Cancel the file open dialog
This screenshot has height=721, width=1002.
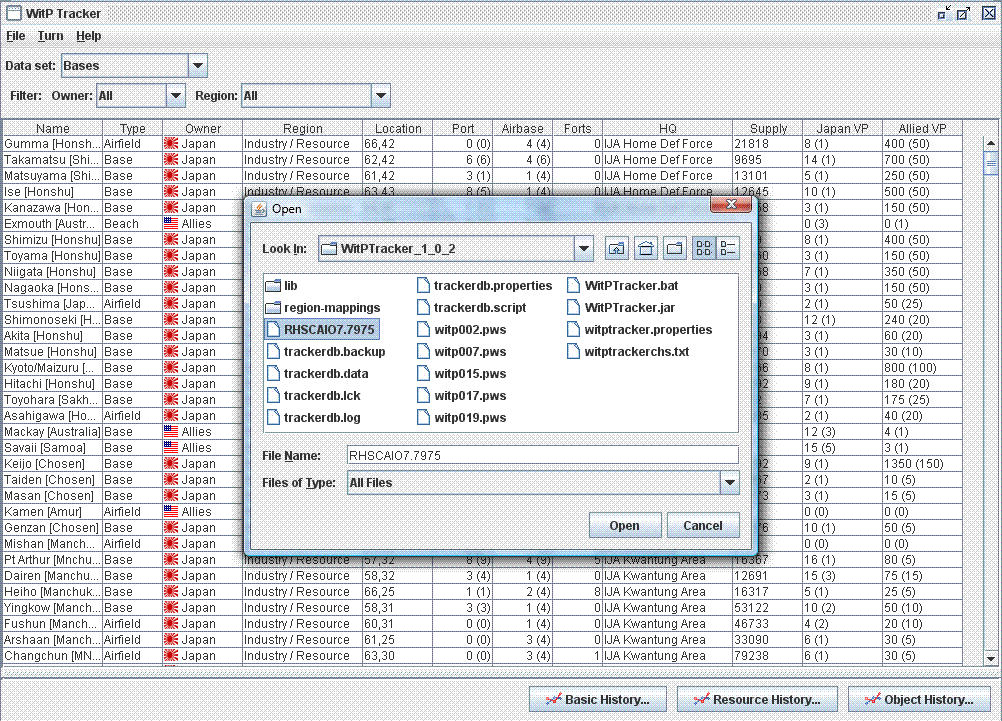pos(703,524)
